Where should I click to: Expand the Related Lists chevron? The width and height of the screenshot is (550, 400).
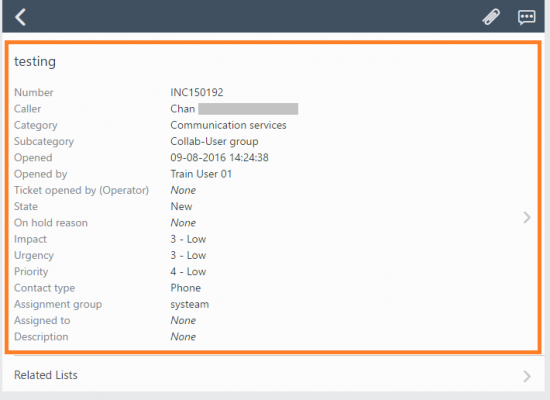(527, 376)
